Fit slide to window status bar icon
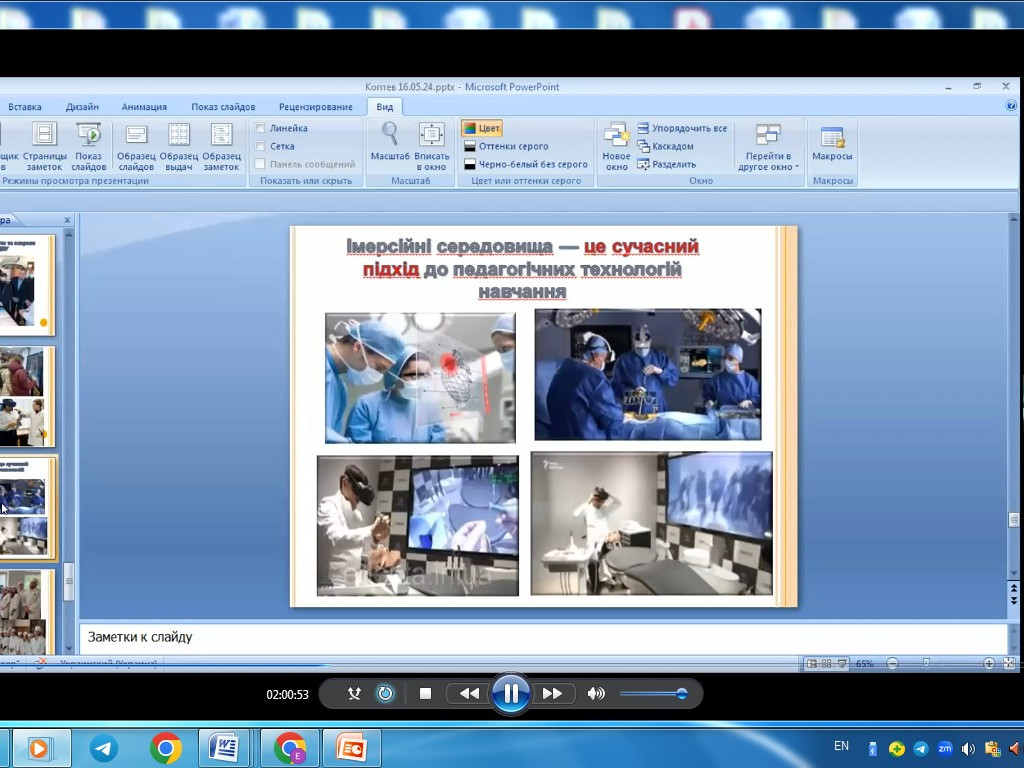Viewport: 1024px width, 768px height. click(1009, 664)
